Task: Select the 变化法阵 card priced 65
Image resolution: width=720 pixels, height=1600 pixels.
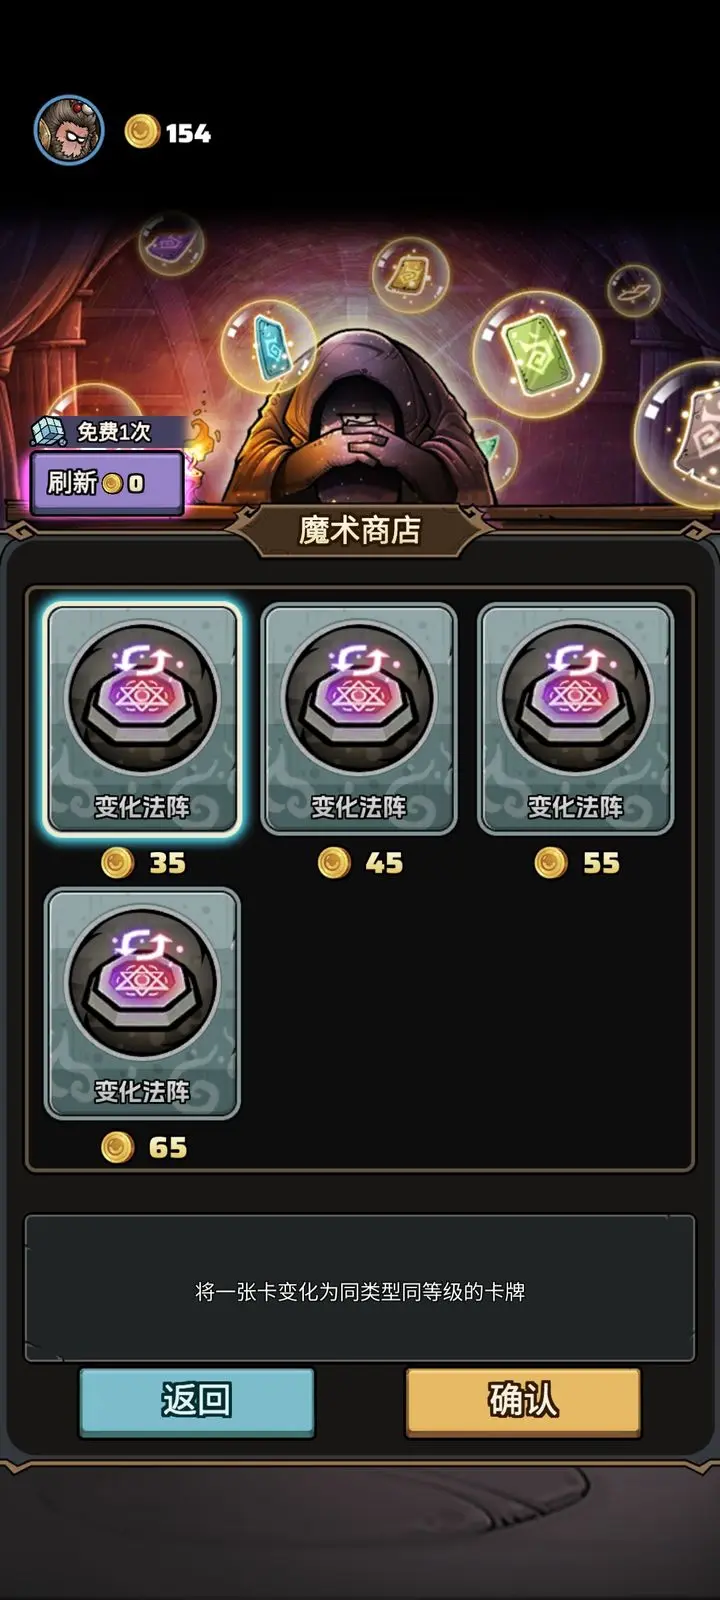Action: pos(142,1004)
